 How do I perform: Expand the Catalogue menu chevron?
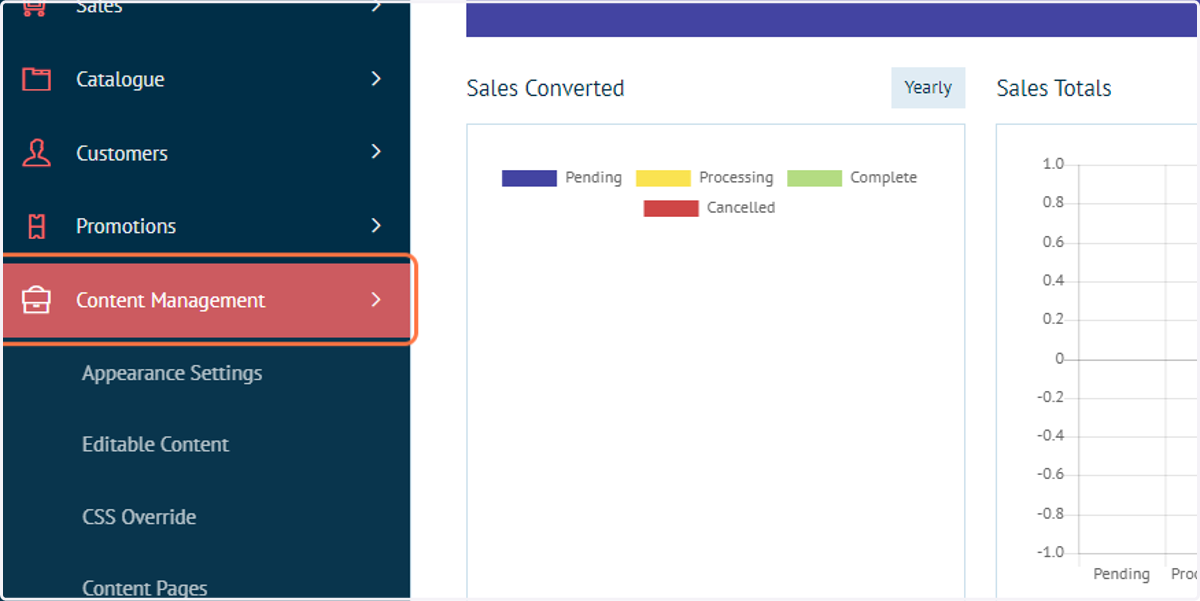(376, 78)
